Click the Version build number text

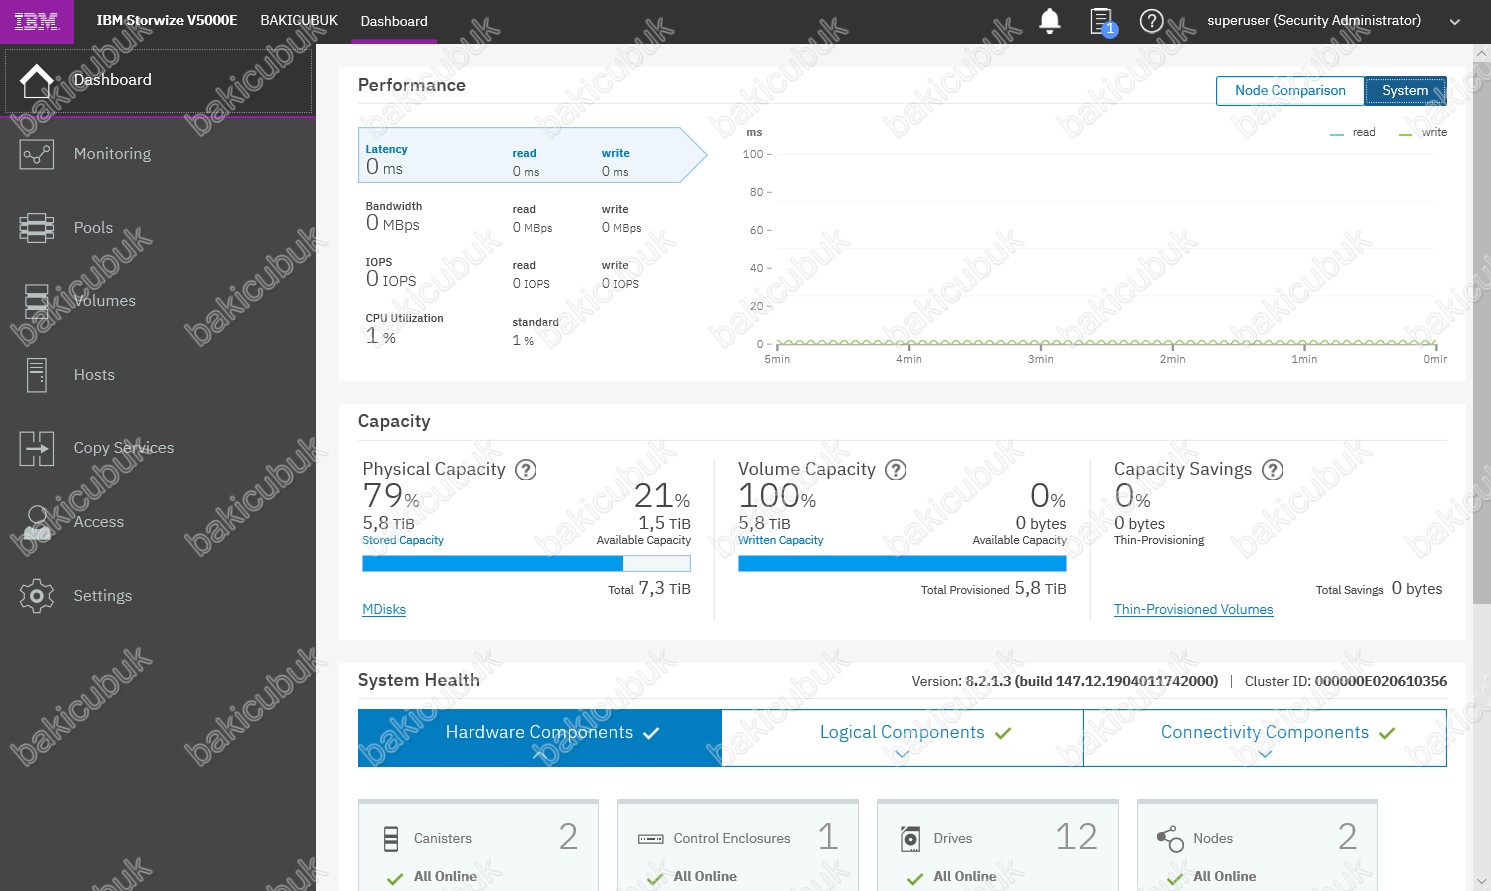coord(1092,681)
